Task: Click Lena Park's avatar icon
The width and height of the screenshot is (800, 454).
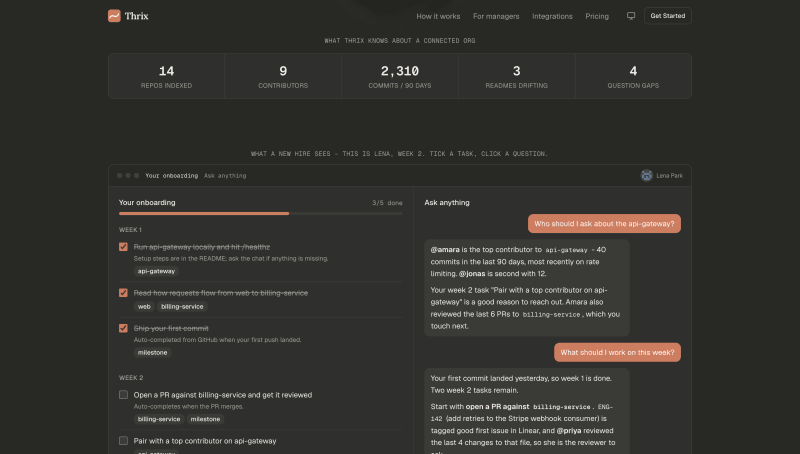Action: [646, 175]
